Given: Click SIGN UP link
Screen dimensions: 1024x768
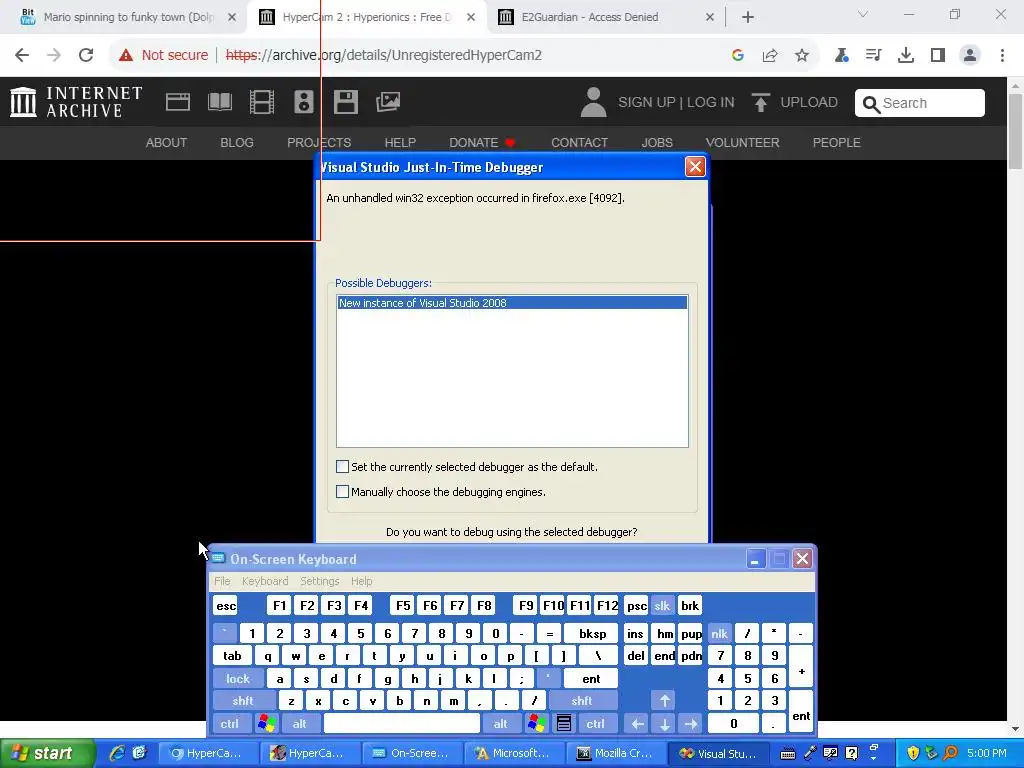Looking at the screenshot, I should [x=647, y=103].
